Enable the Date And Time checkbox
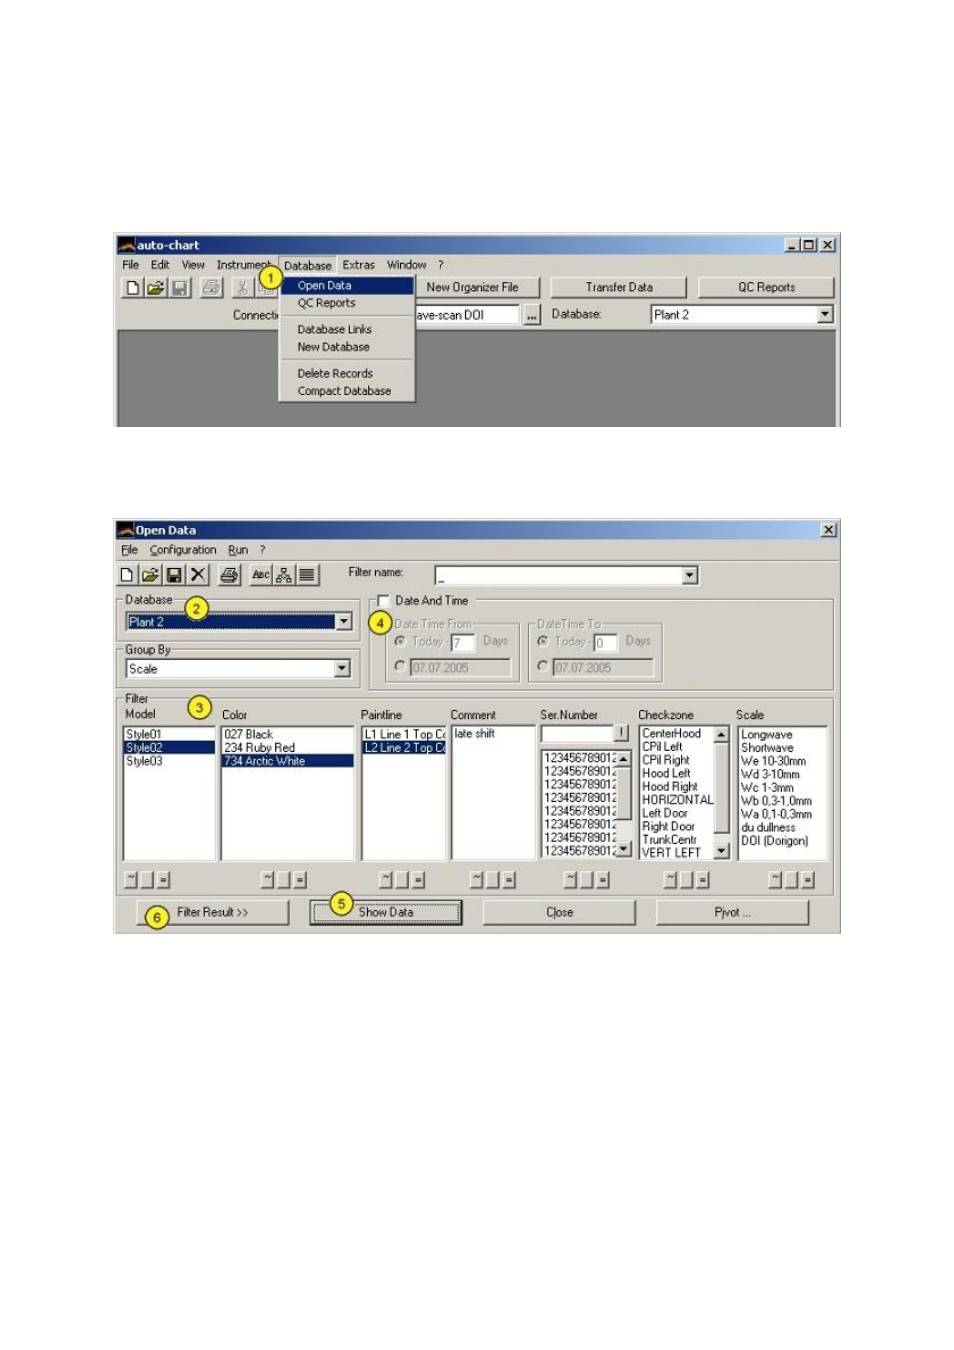954x1350 pixels. 382,601
